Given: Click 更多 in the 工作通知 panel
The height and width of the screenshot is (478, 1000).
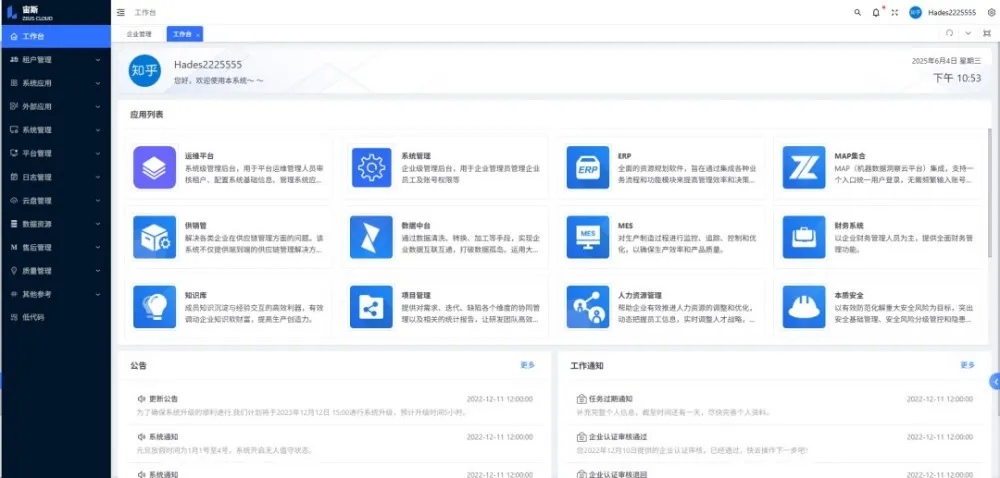Looking at the screenshot, I should tap(967, 365).
